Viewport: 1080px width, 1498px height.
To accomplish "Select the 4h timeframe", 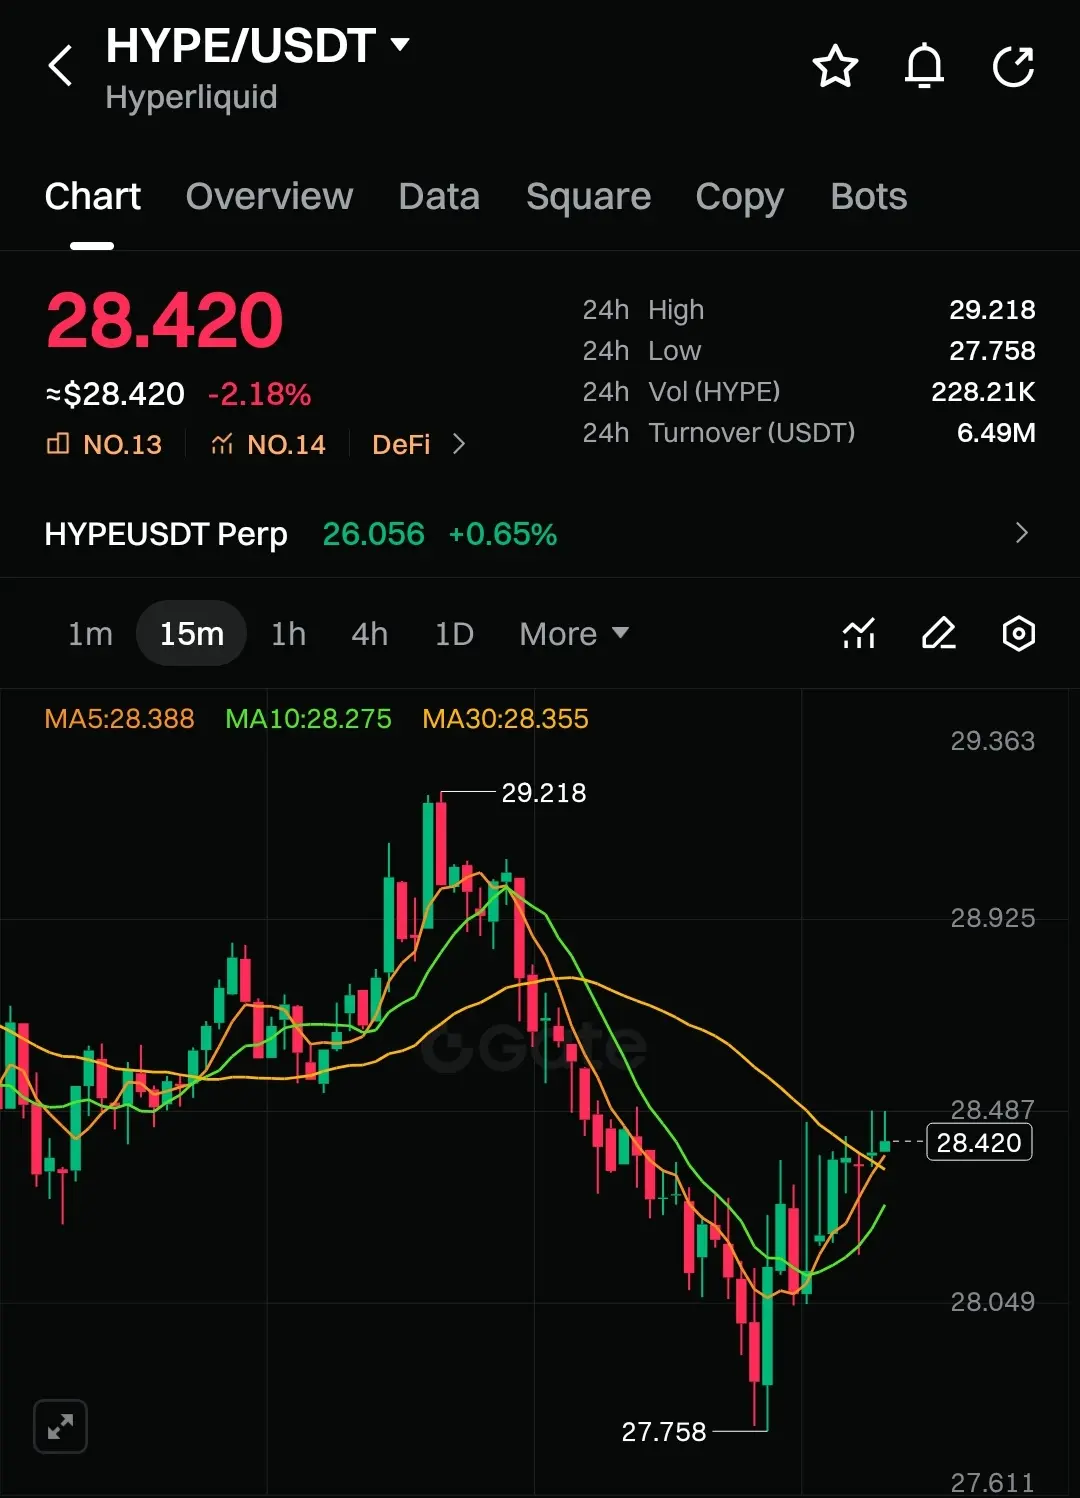I will click(369, 634).
